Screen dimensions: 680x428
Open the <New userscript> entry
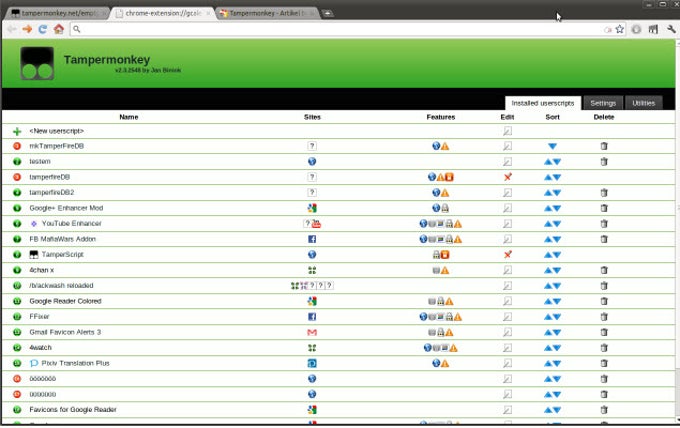pyautogui.click(x=56, y=131)
